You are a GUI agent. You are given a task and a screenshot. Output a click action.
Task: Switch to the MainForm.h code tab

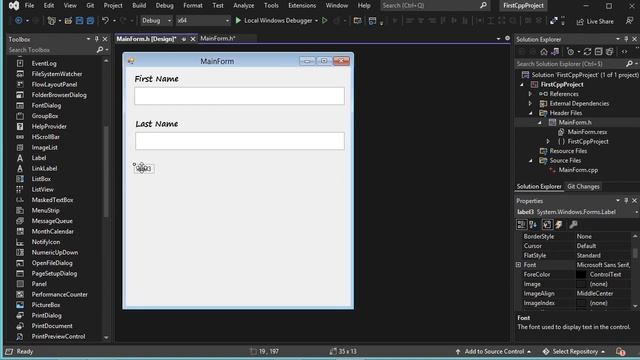coord(218,38)
